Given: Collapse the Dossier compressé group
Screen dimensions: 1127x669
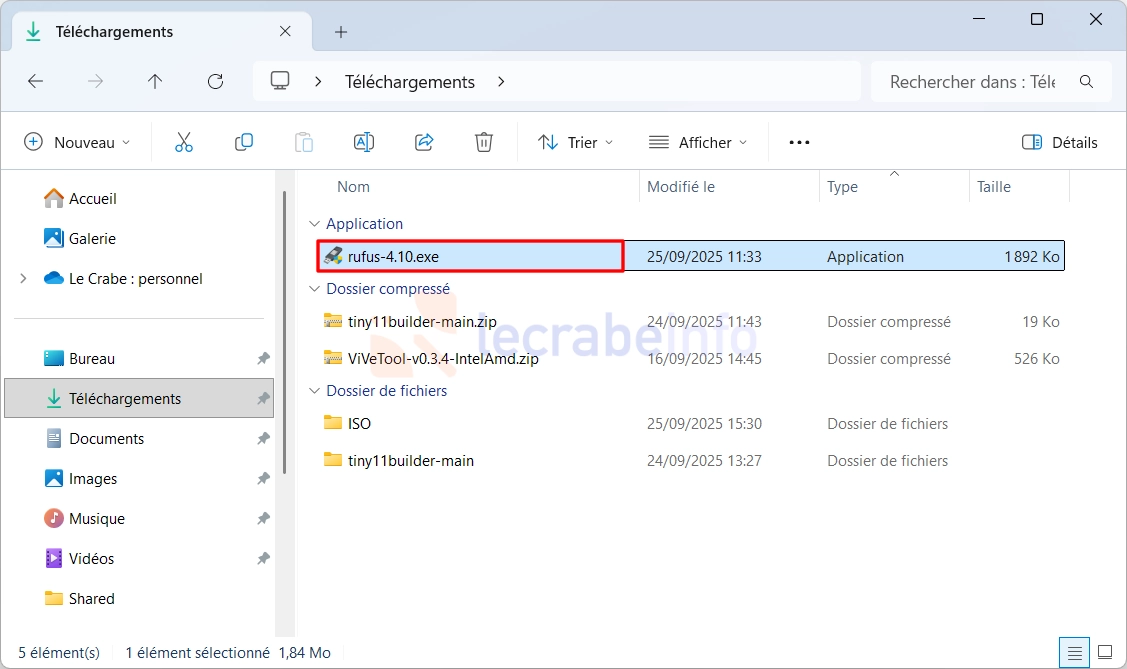Looking at the screenshot, I should point(315,289).
